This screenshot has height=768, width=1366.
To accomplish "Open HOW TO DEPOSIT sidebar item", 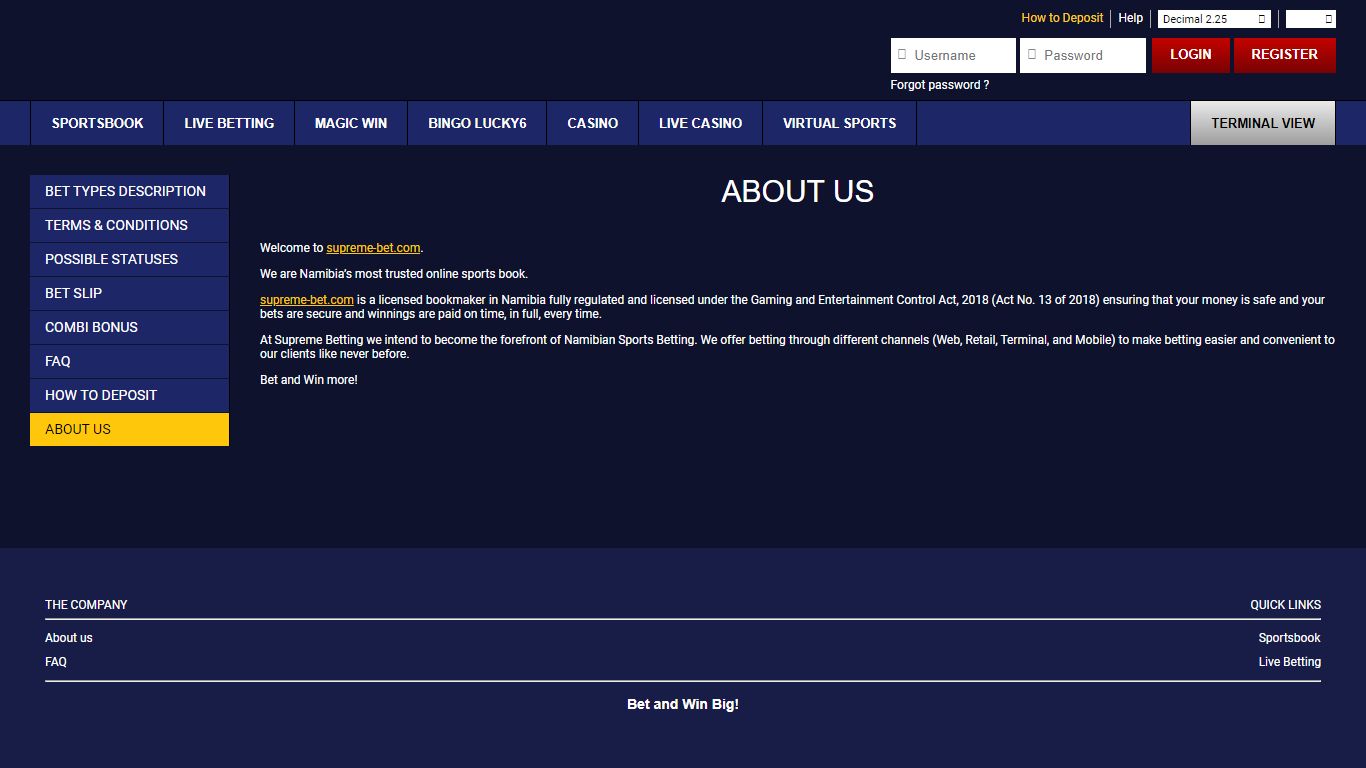I will [129, 395].
